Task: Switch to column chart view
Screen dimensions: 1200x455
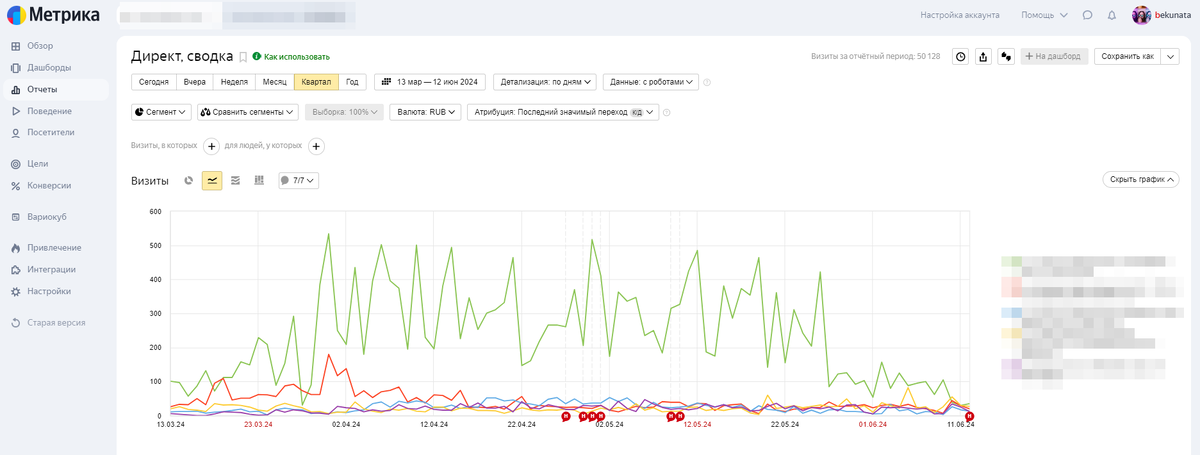Action: point(259,181)
